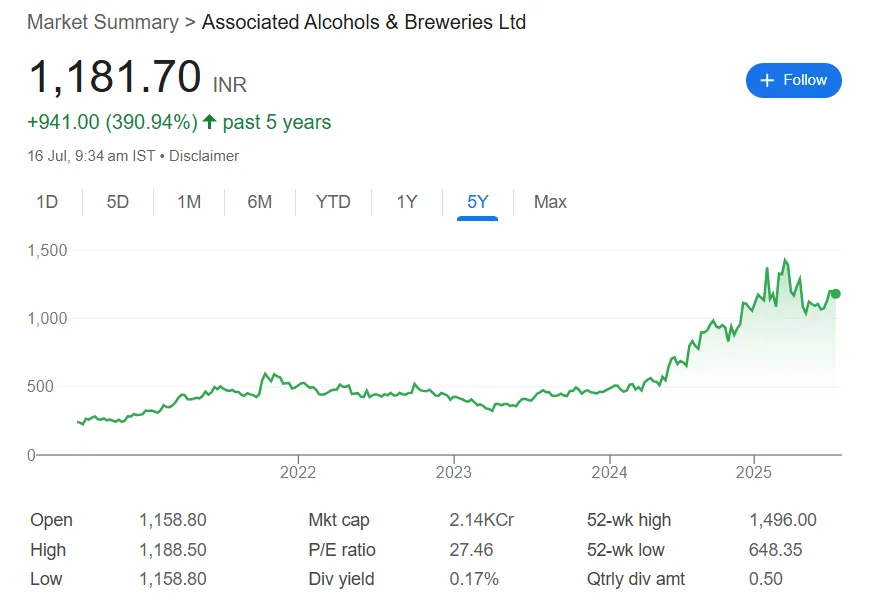Click the Qtrly div amt value 0.50
This screenshot has height=607, width=889.
(x=765, y=579)
